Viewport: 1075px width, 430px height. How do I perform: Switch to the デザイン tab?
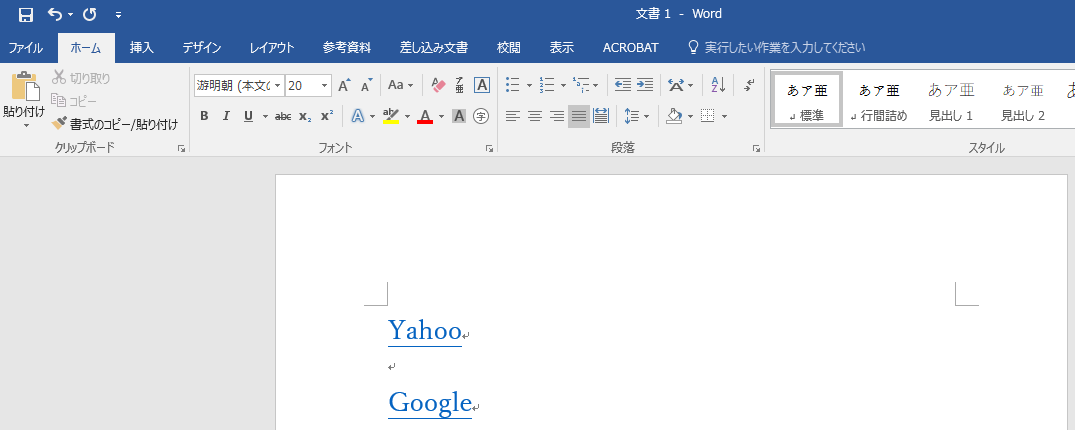click(202, 47)
